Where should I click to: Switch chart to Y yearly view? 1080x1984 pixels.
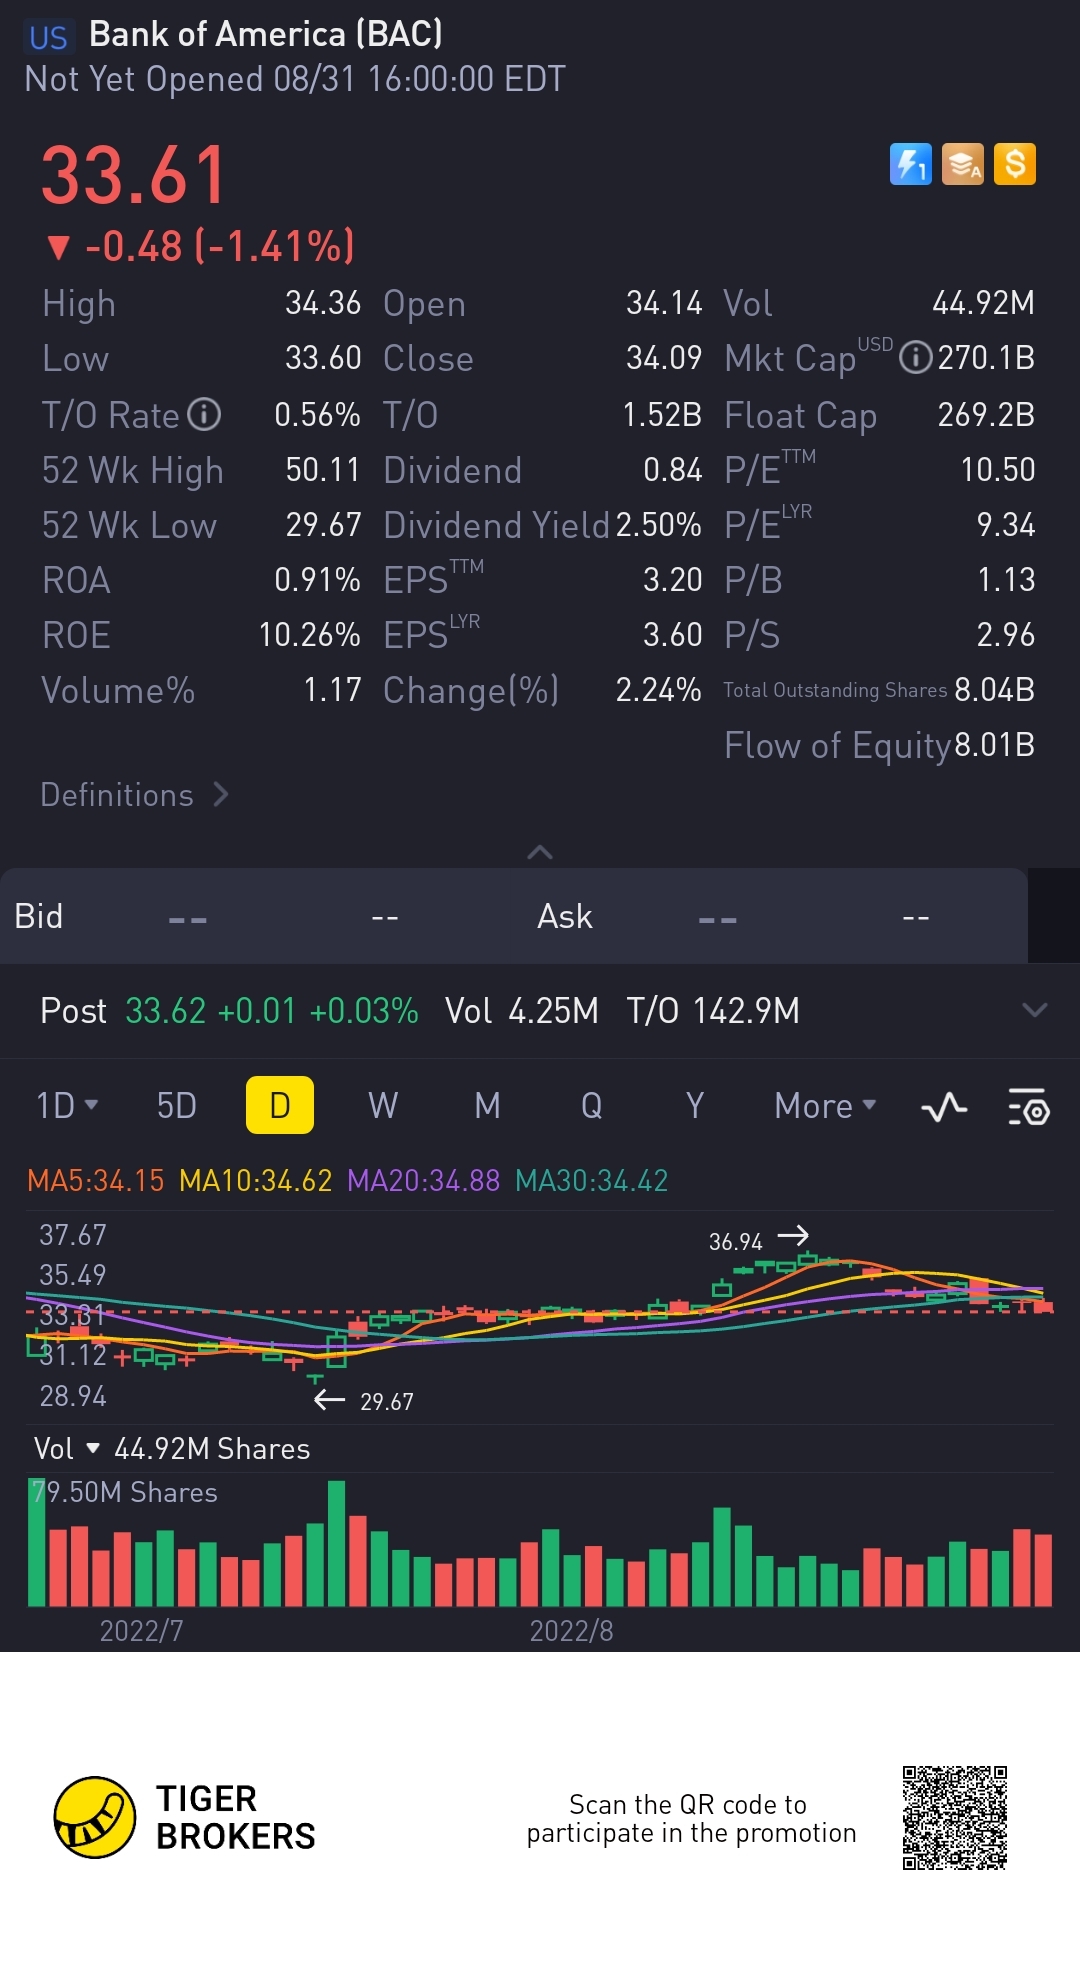coord(695,1106)
